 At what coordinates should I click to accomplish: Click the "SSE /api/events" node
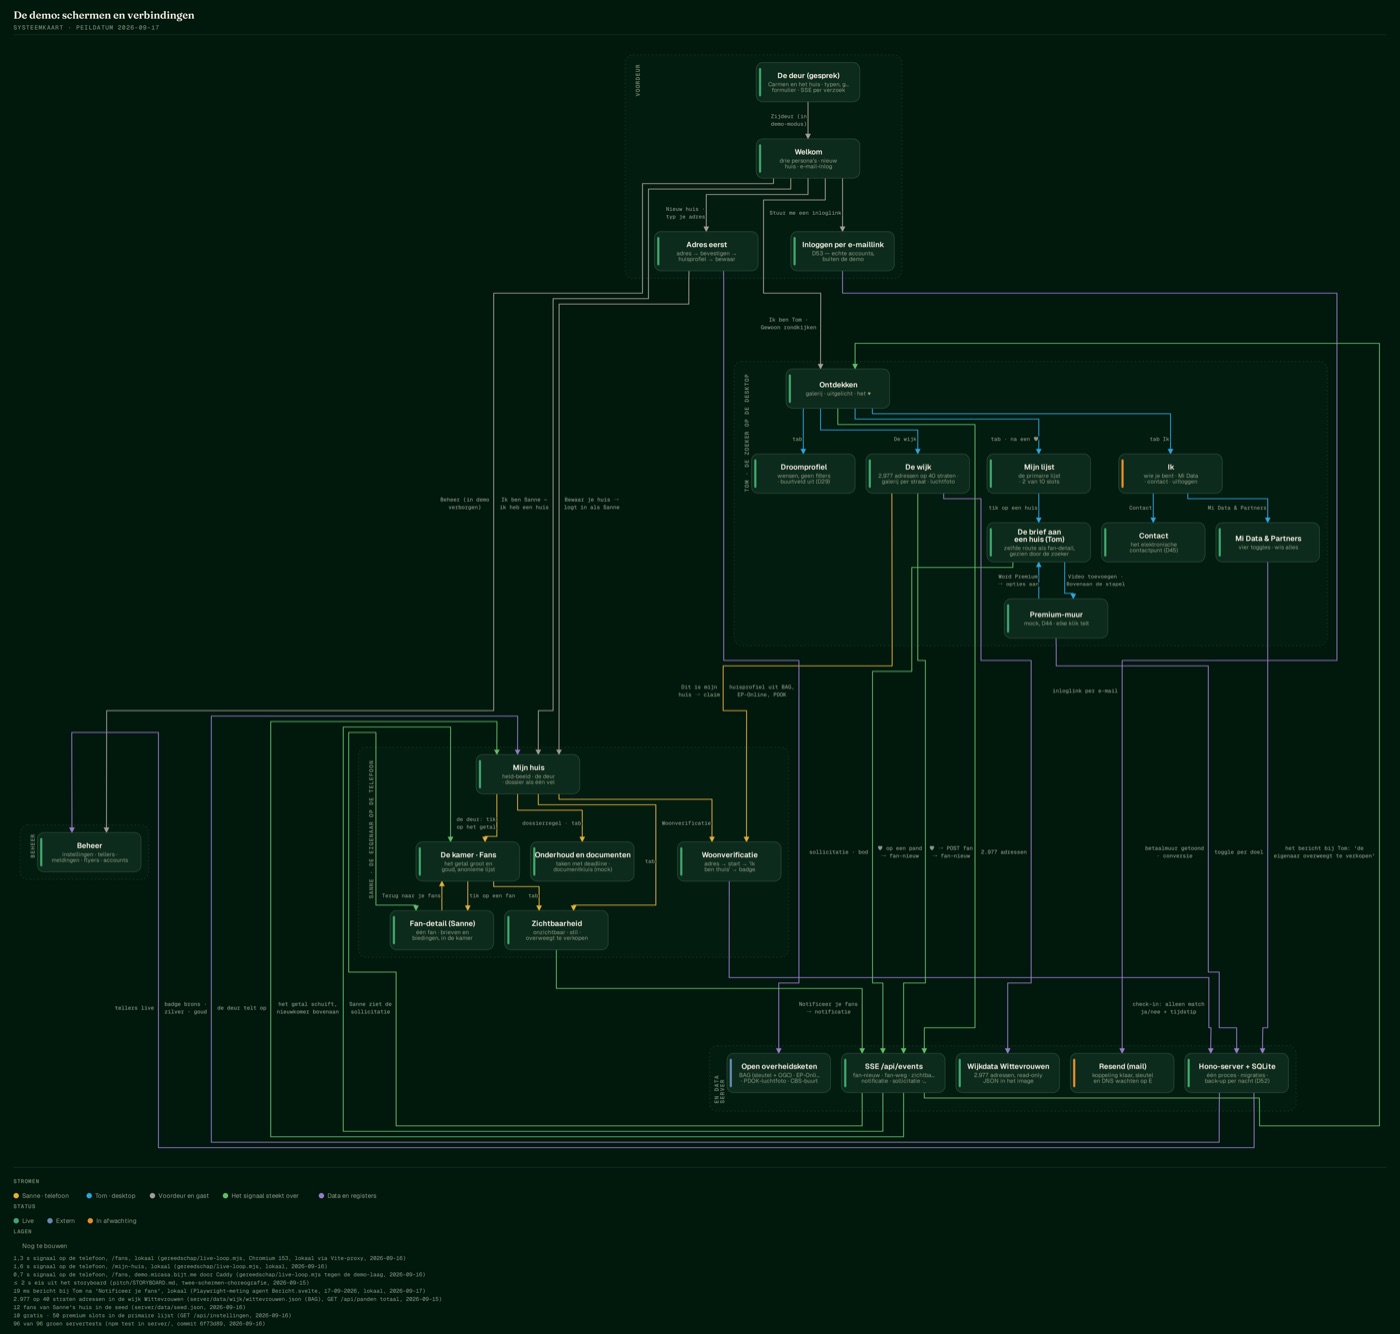point(893,1073)
